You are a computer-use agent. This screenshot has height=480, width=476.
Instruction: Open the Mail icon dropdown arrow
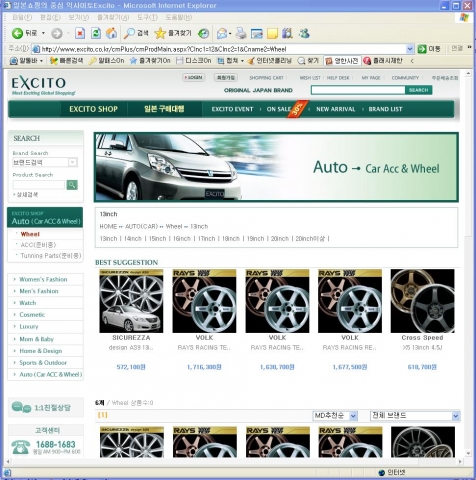pos(230,34)
